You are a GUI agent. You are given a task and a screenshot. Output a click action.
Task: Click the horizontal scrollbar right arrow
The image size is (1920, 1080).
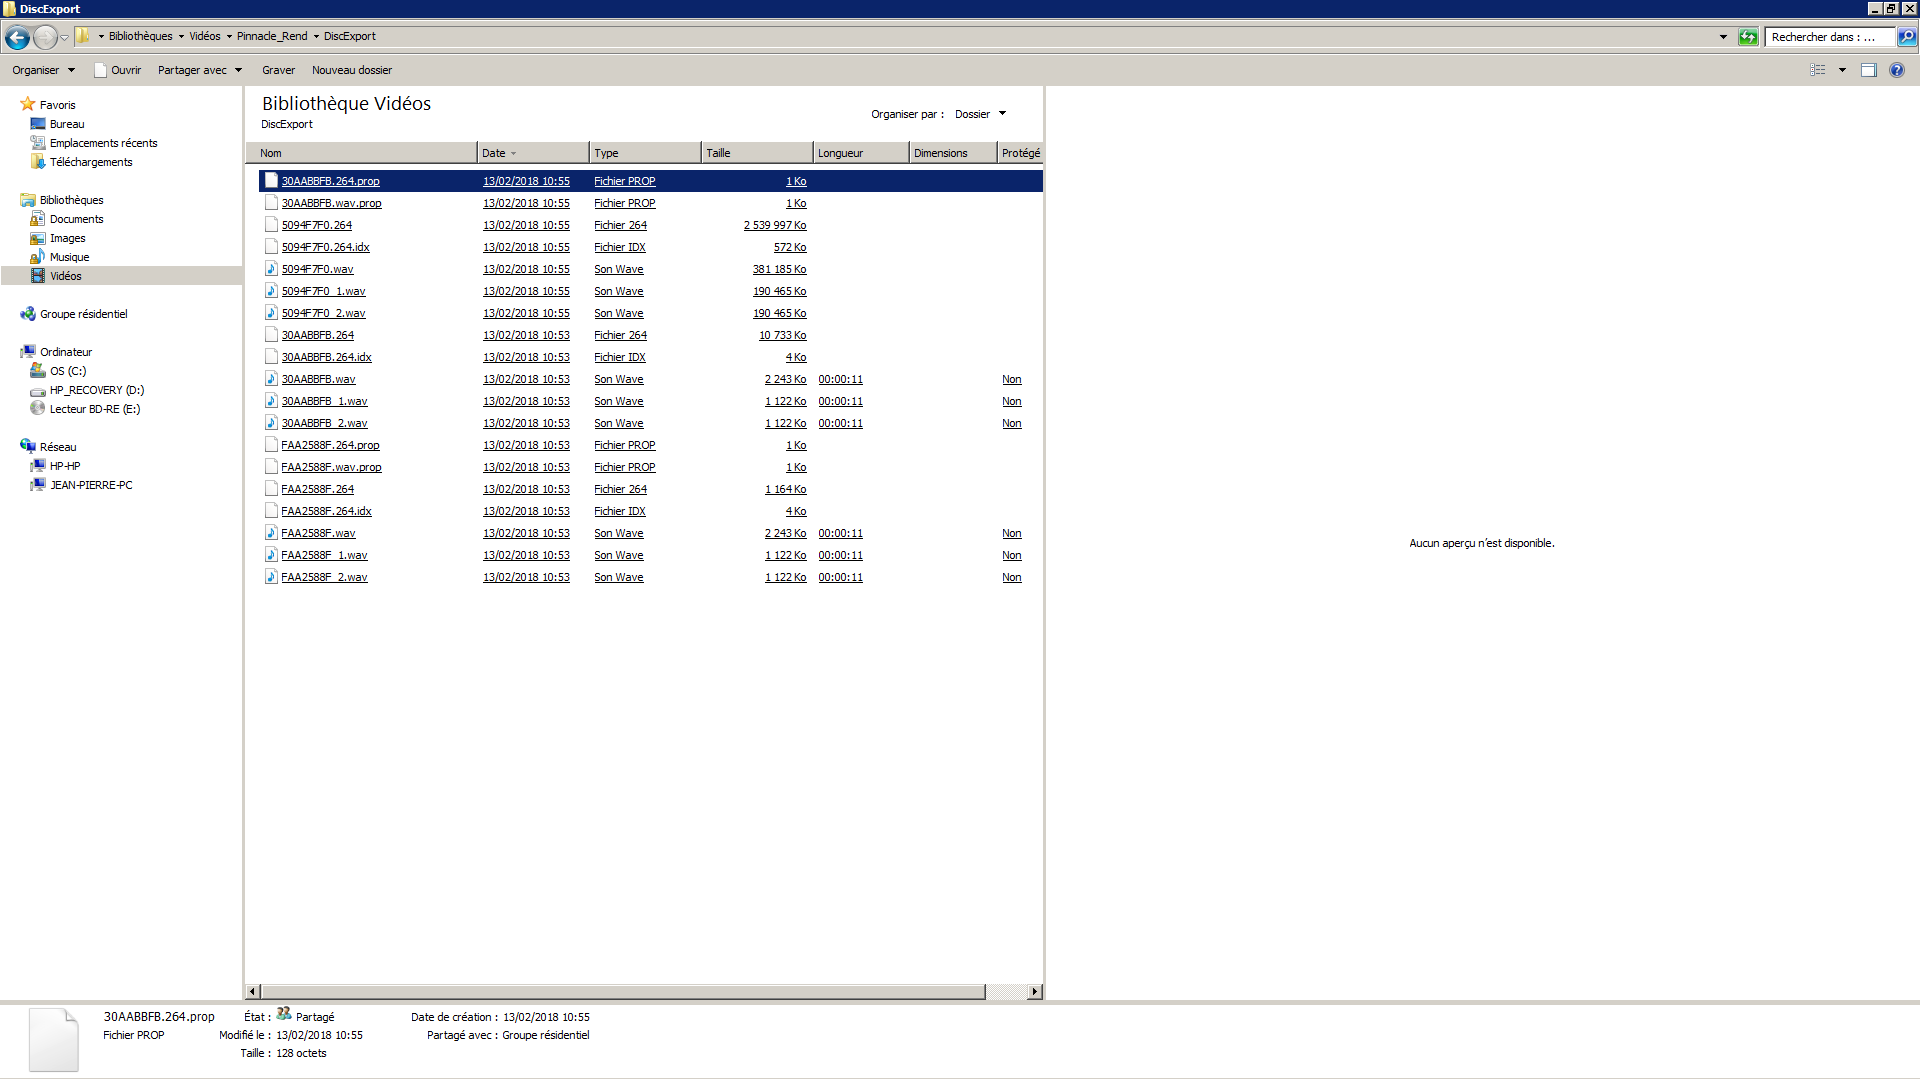(x=1035, y=992)
